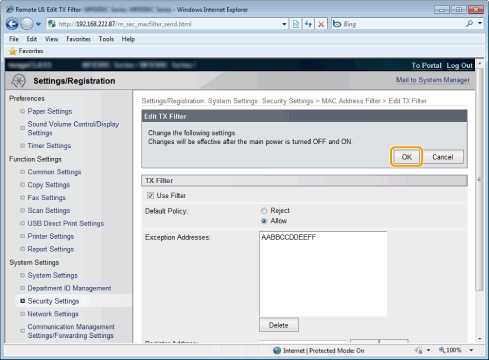Open the zoom level dropdown arrow
Image resolution: width=489 pixels, height=360 pixels.
tap(471, 350)
